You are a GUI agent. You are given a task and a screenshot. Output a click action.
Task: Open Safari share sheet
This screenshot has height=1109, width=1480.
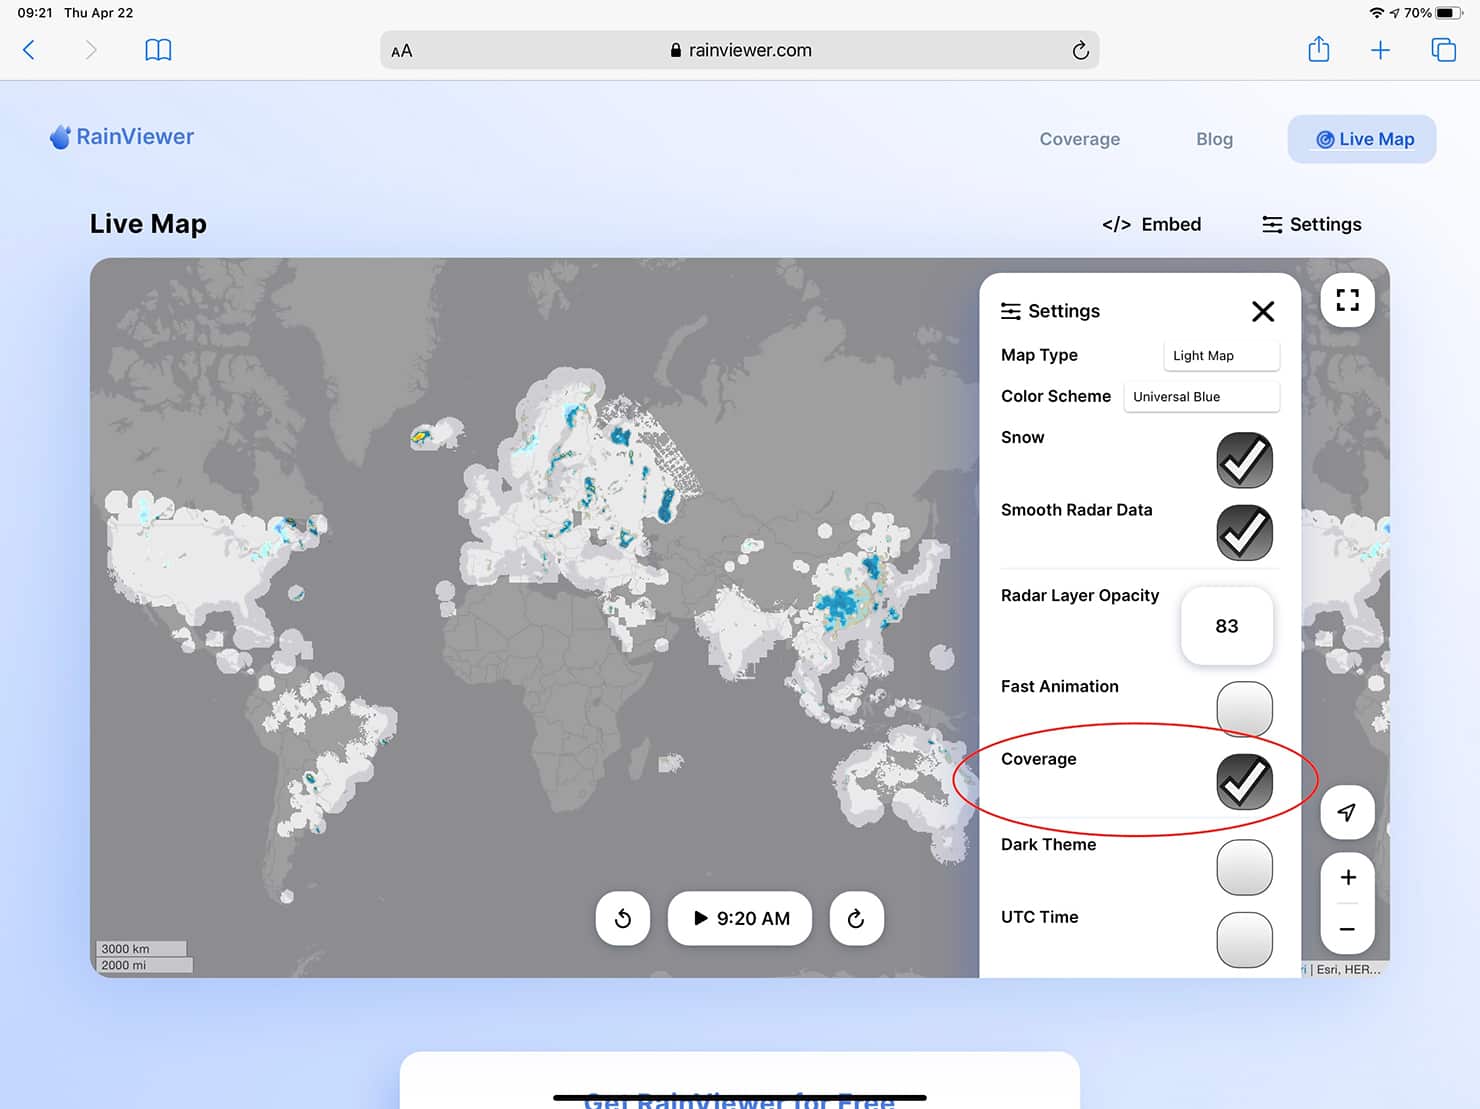point(1318,50)
